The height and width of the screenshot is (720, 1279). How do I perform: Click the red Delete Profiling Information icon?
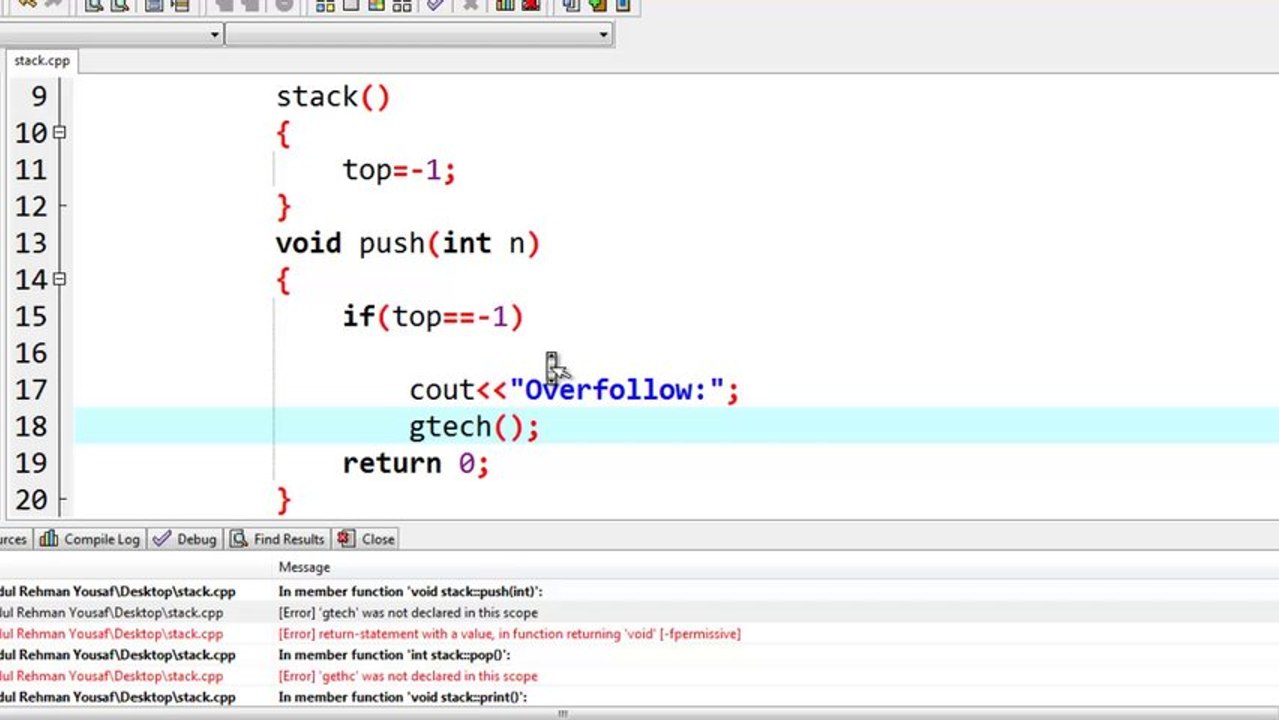[x=530, y=5]
